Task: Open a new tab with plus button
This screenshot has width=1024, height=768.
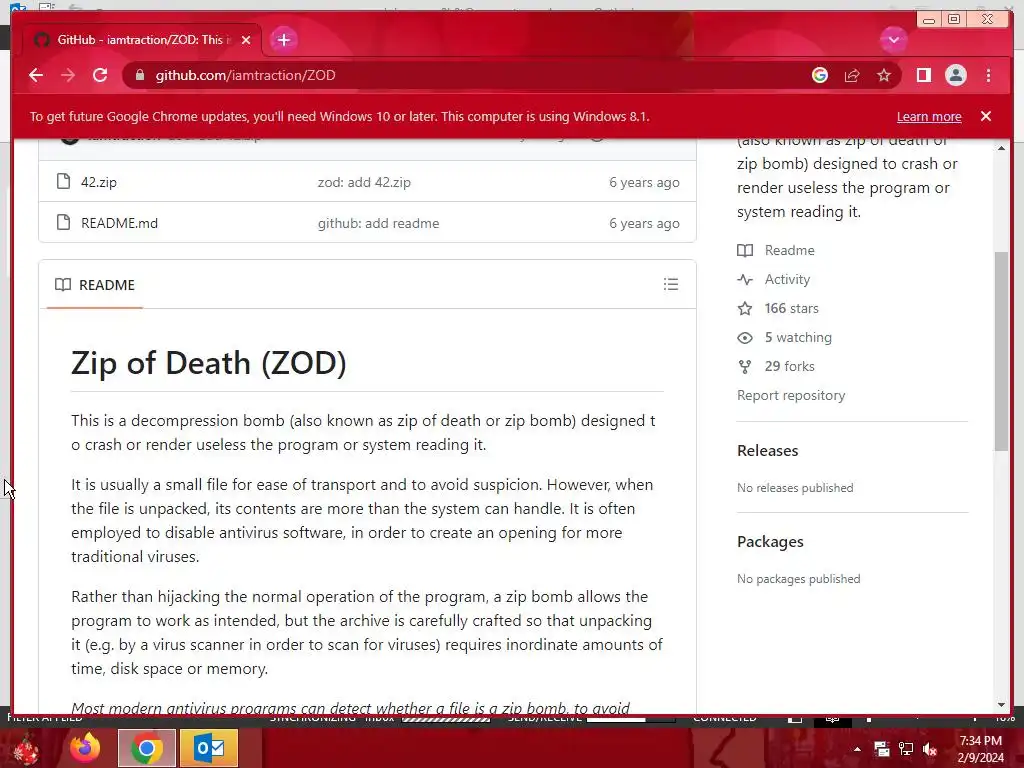Action: pyautogui.click(x=283, y=40)
